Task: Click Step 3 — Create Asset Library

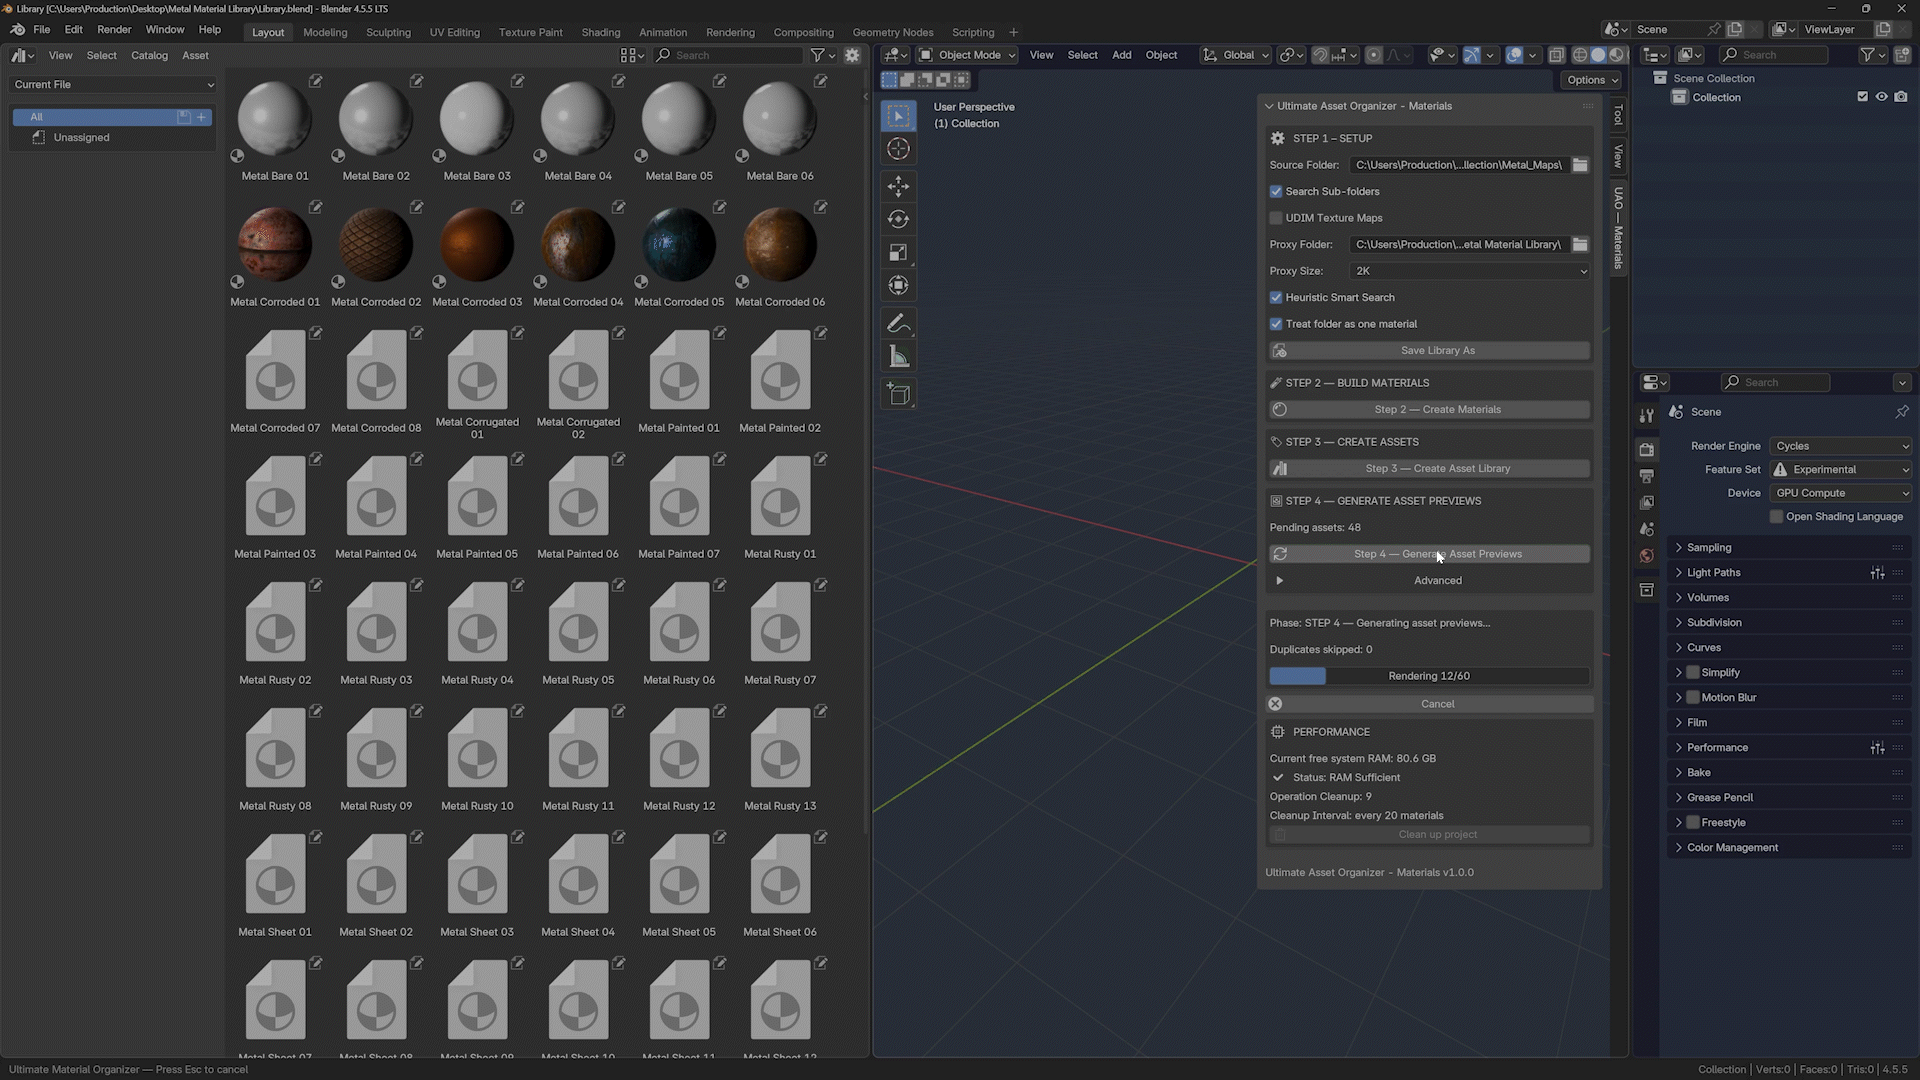Action: click(x=1430, y=469)
